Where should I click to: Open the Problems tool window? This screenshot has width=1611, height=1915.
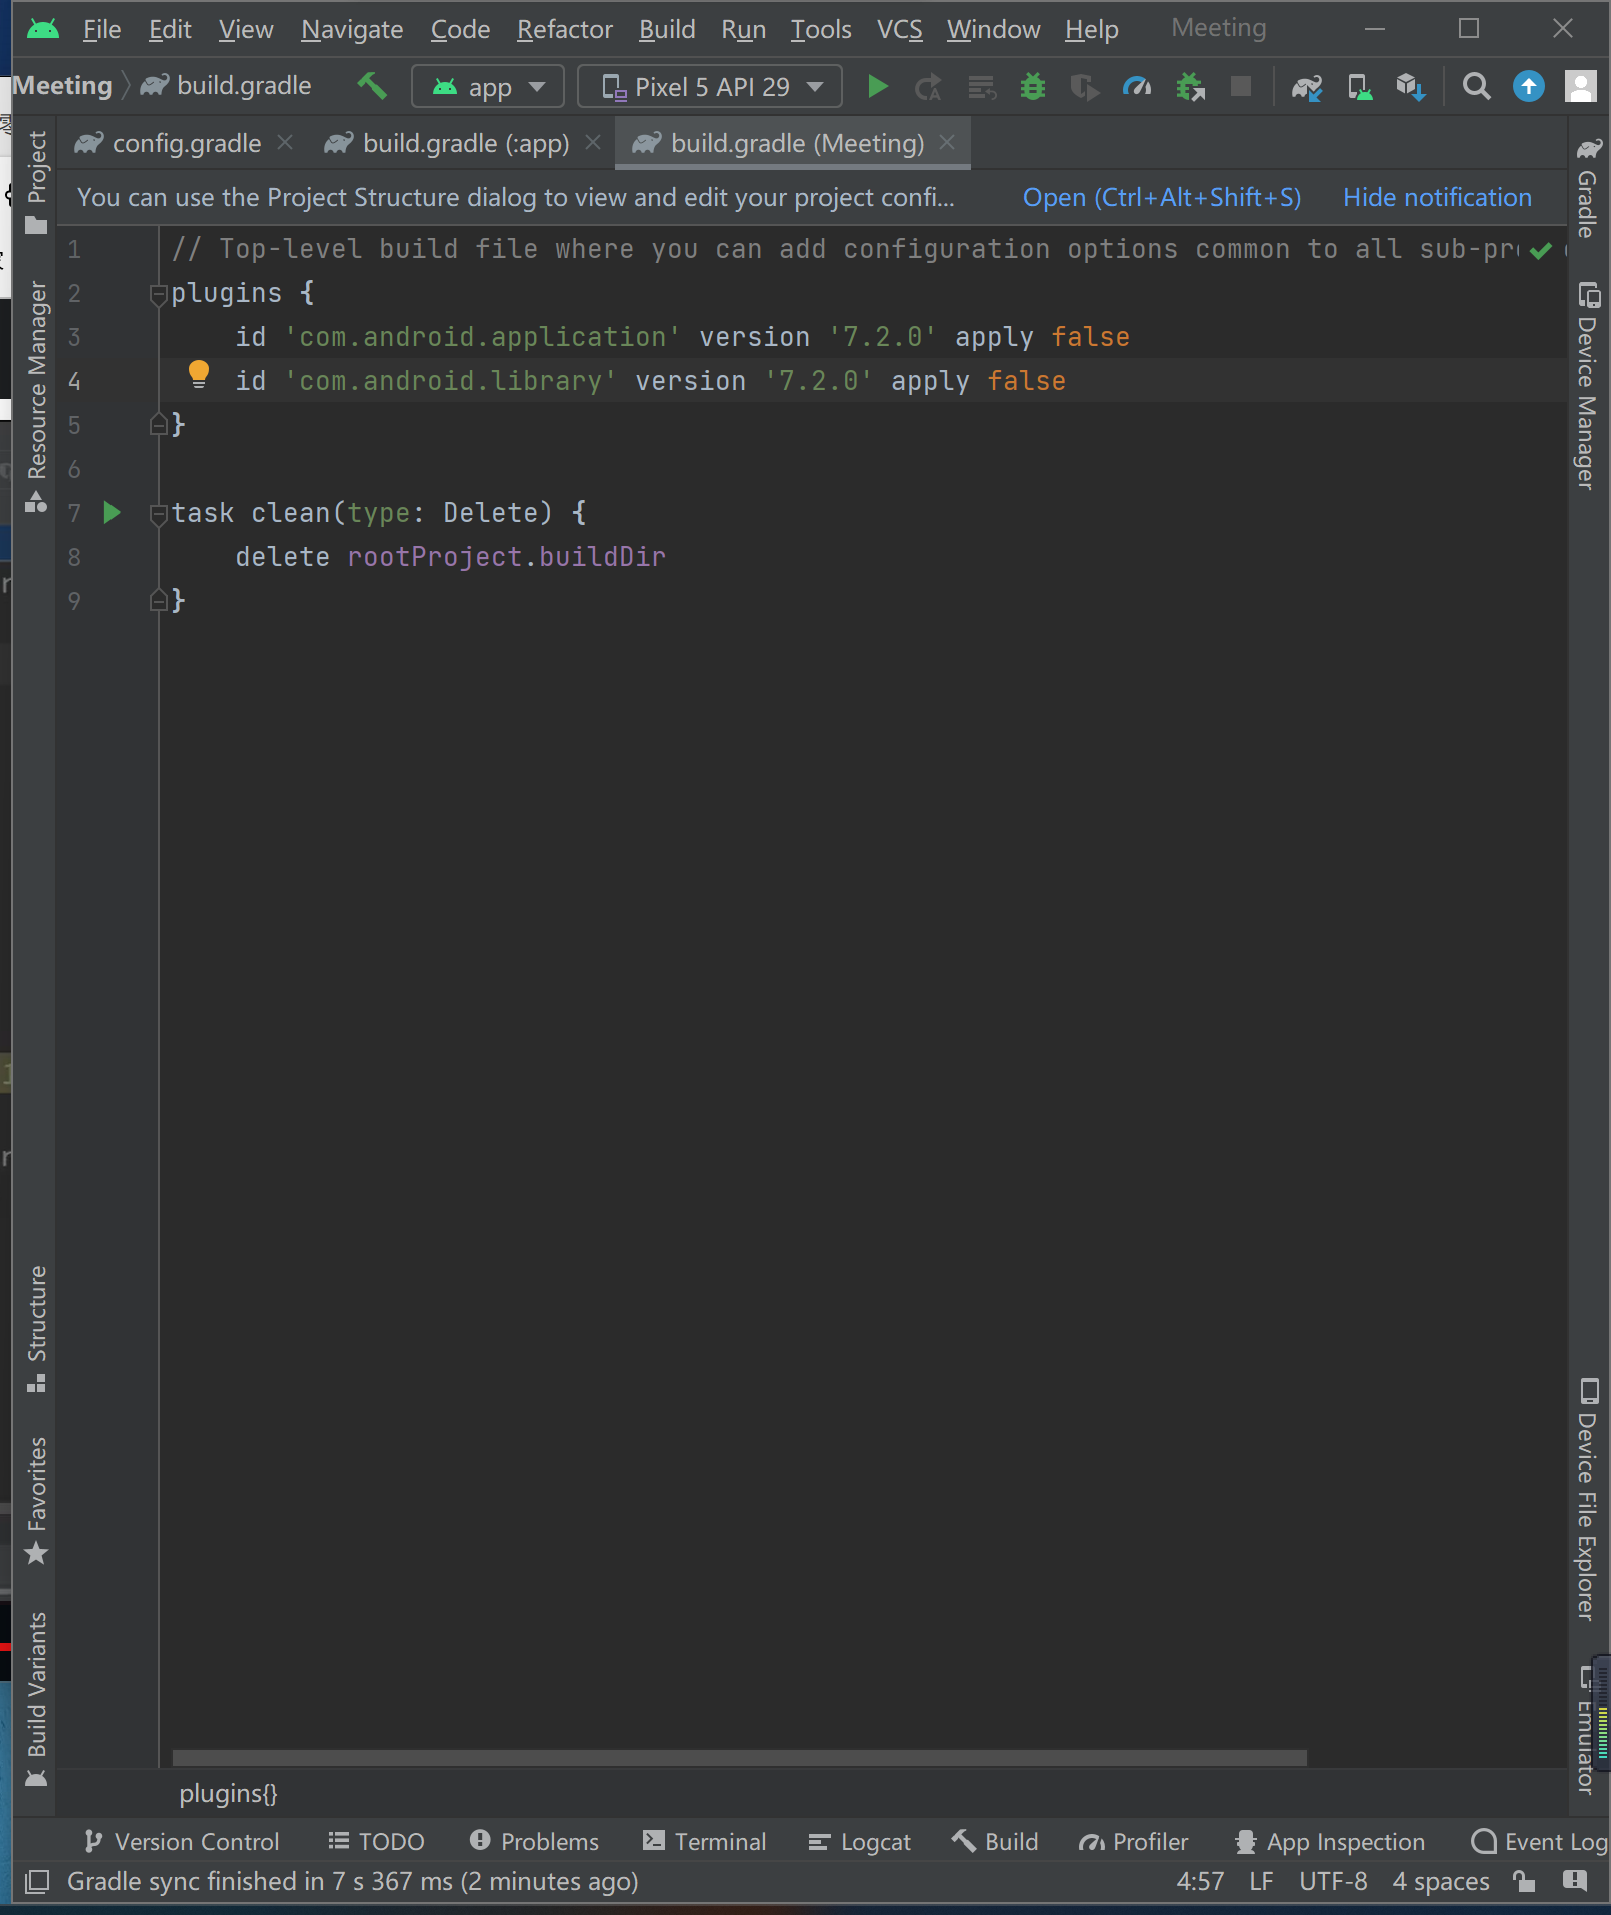535,1841
